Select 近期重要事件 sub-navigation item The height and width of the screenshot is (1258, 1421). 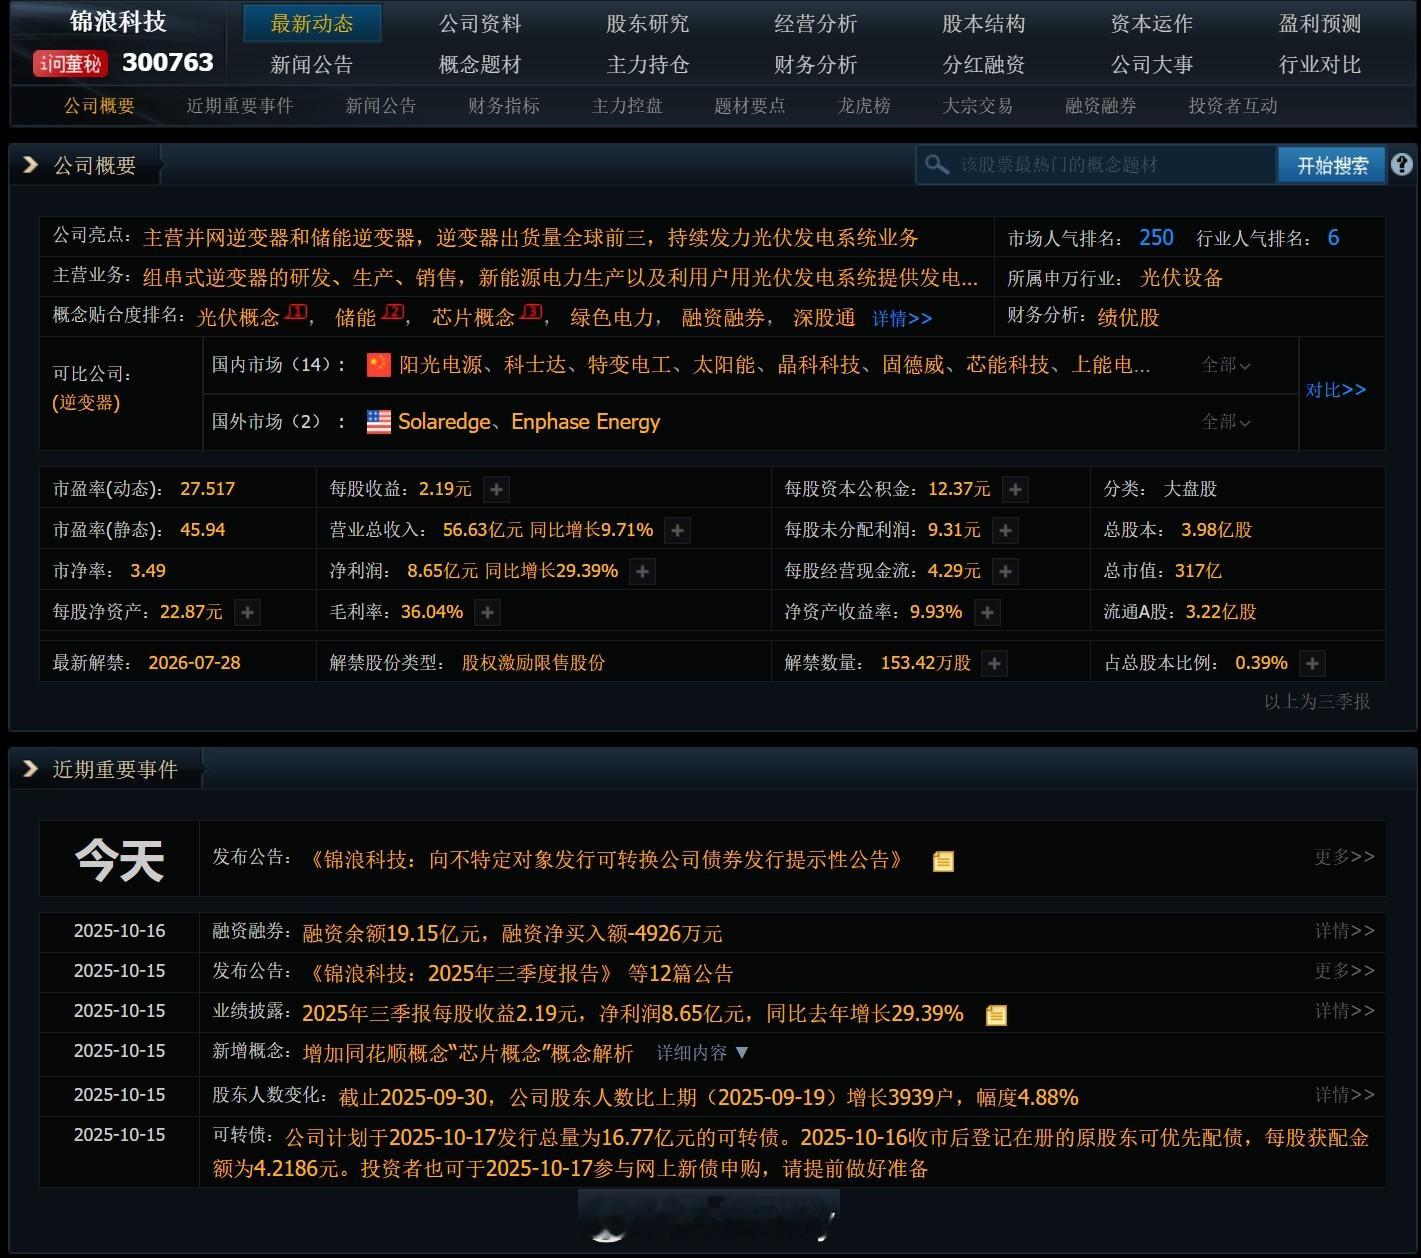[x=240, y=106]
